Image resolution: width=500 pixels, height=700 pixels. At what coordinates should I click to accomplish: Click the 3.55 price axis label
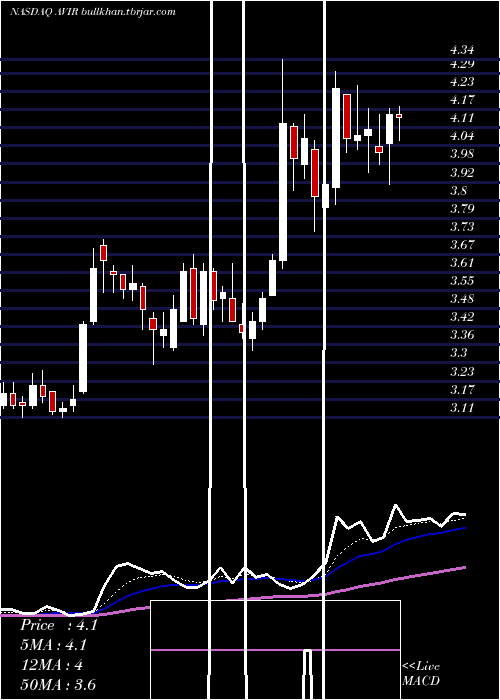coord(462,281)
